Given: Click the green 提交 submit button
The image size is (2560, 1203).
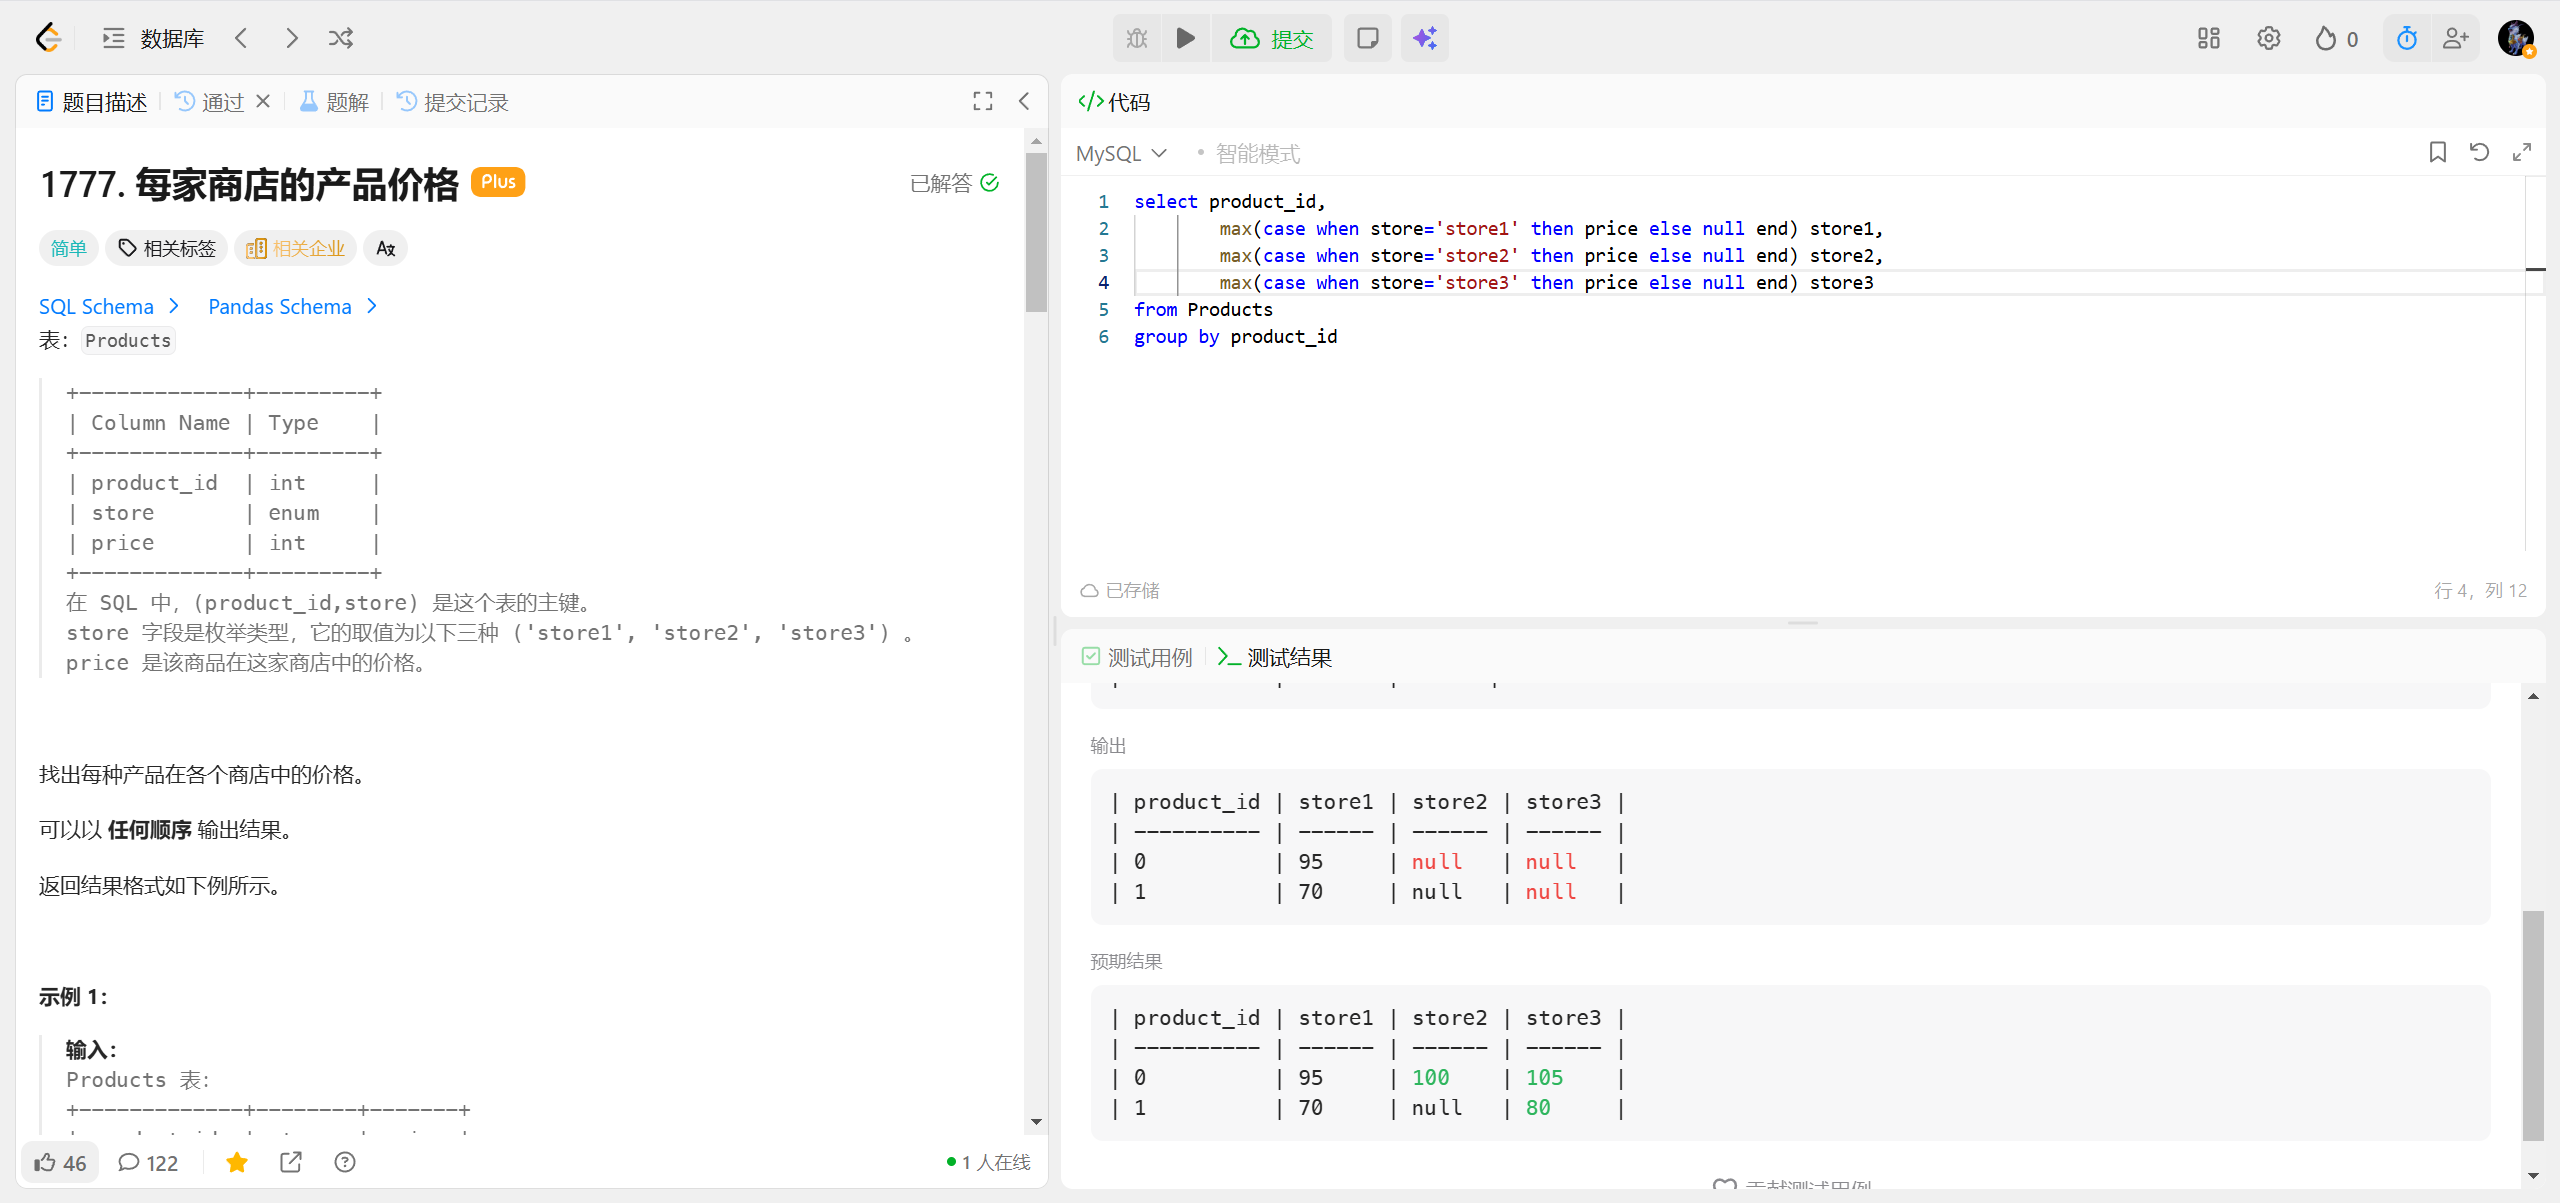Looking at the screenshot, I should tap(1272, 38).
